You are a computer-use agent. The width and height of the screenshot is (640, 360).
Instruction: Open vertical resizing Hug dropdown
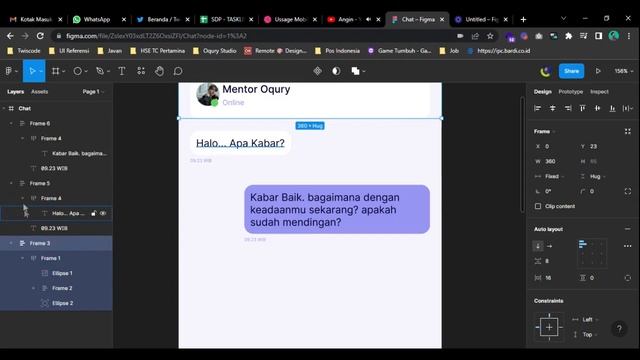593,176
